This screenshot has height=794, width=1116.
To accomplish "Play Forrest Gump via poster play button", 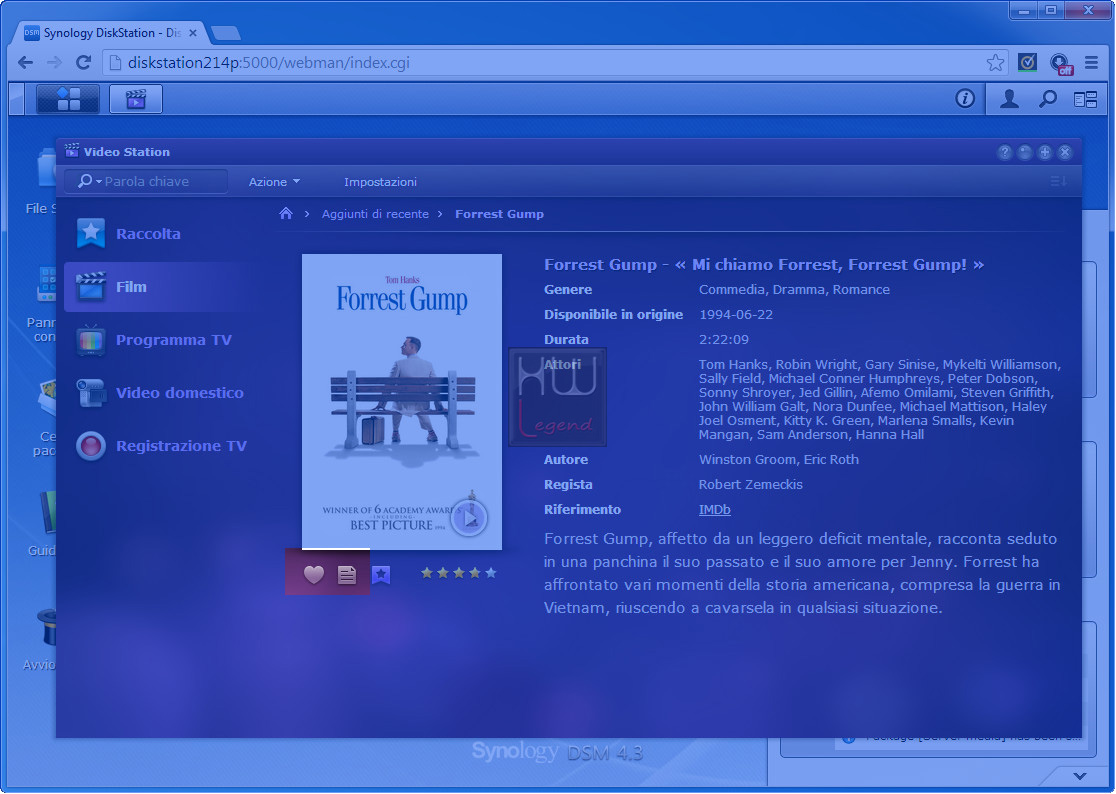I will tap(469, 517).
